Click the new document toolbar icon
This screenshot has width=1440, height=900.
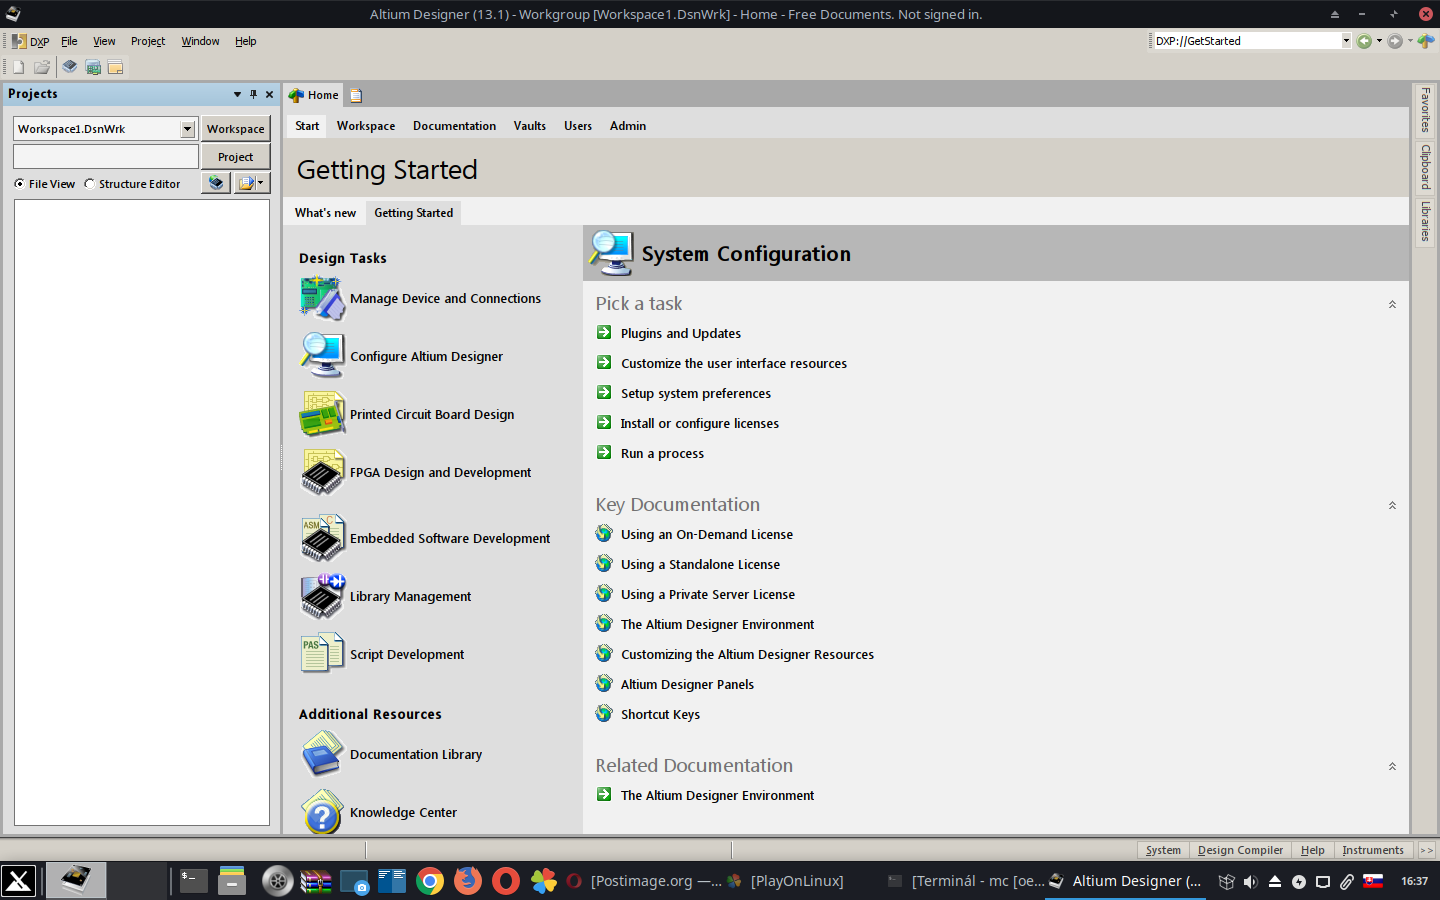(17, 67)
